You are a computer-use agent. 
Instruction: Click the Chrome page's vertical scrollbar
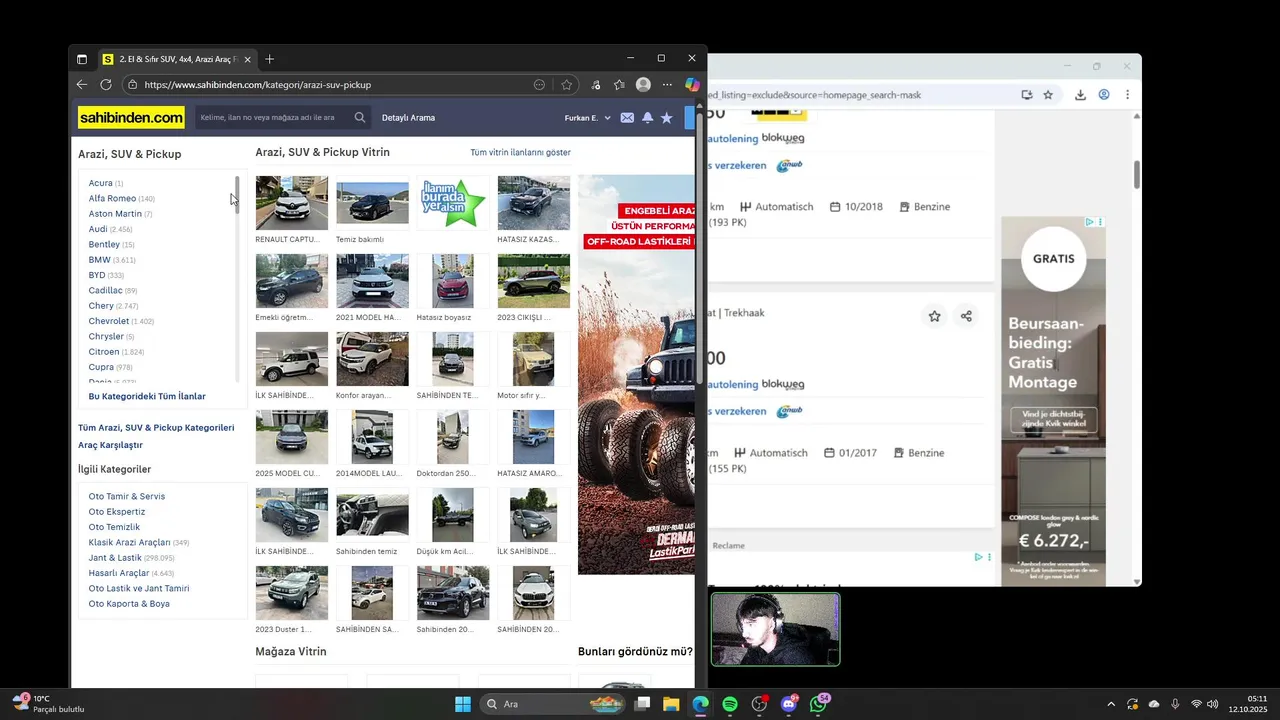click(x=1137, y=173)
